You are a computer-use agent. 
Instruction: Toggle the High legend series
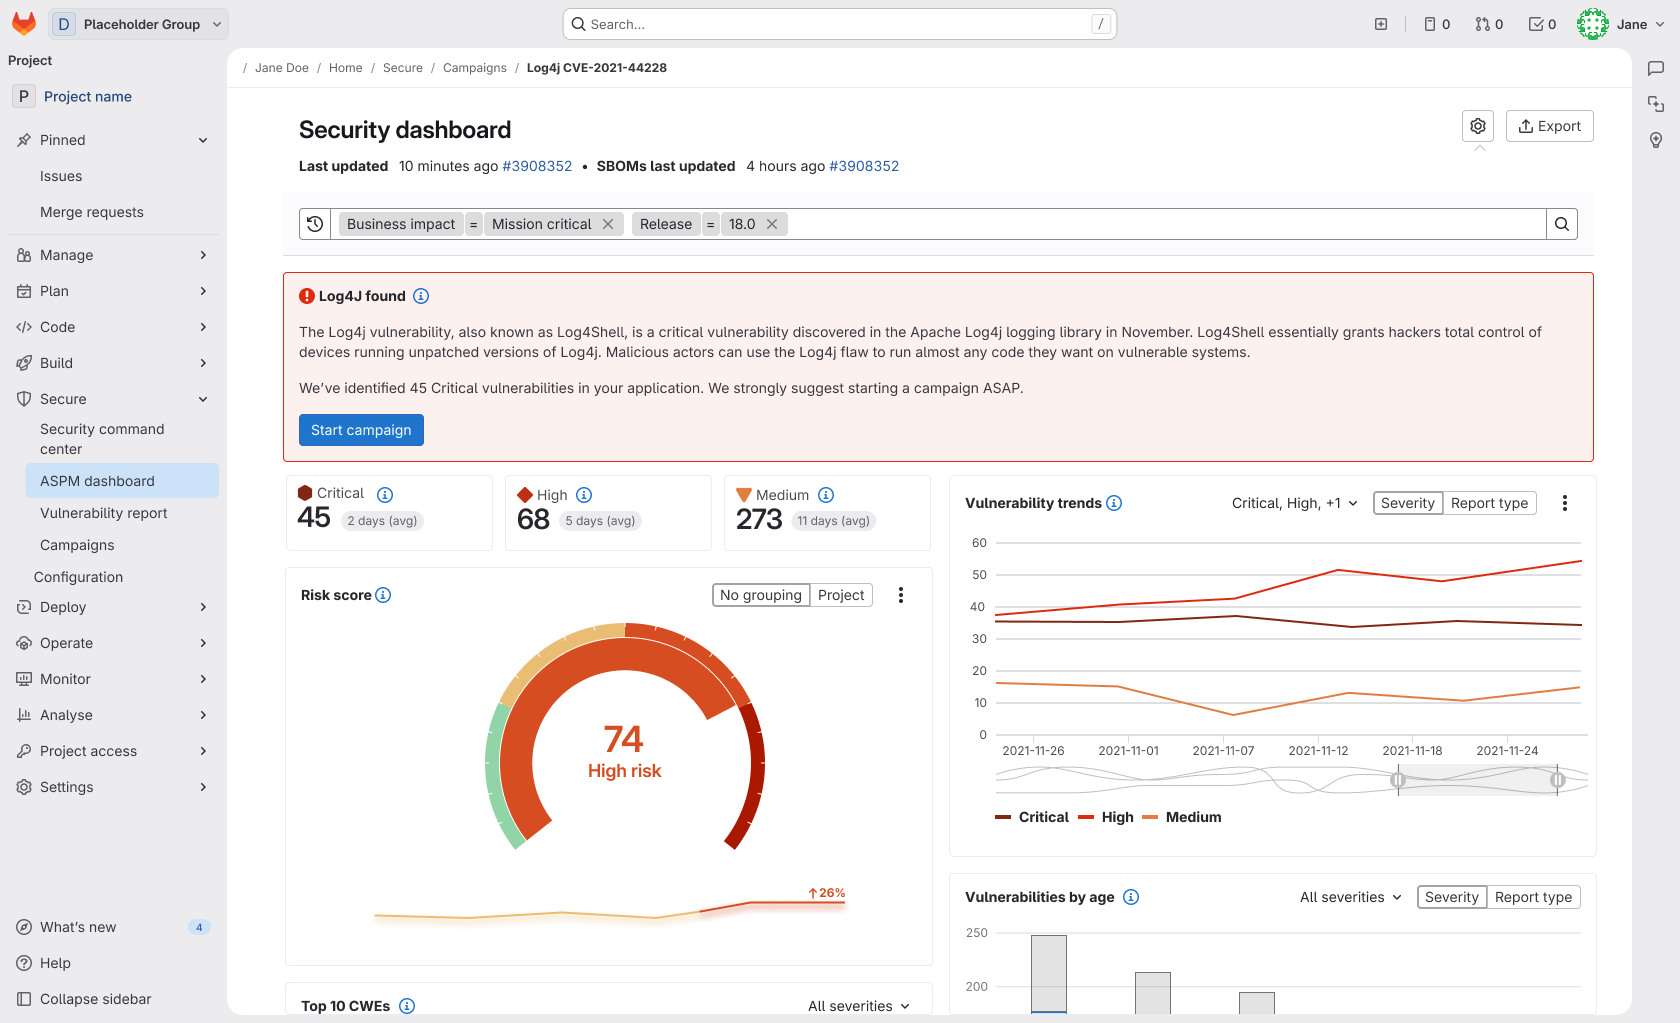pyautogui.click(x=1106, y=817)
